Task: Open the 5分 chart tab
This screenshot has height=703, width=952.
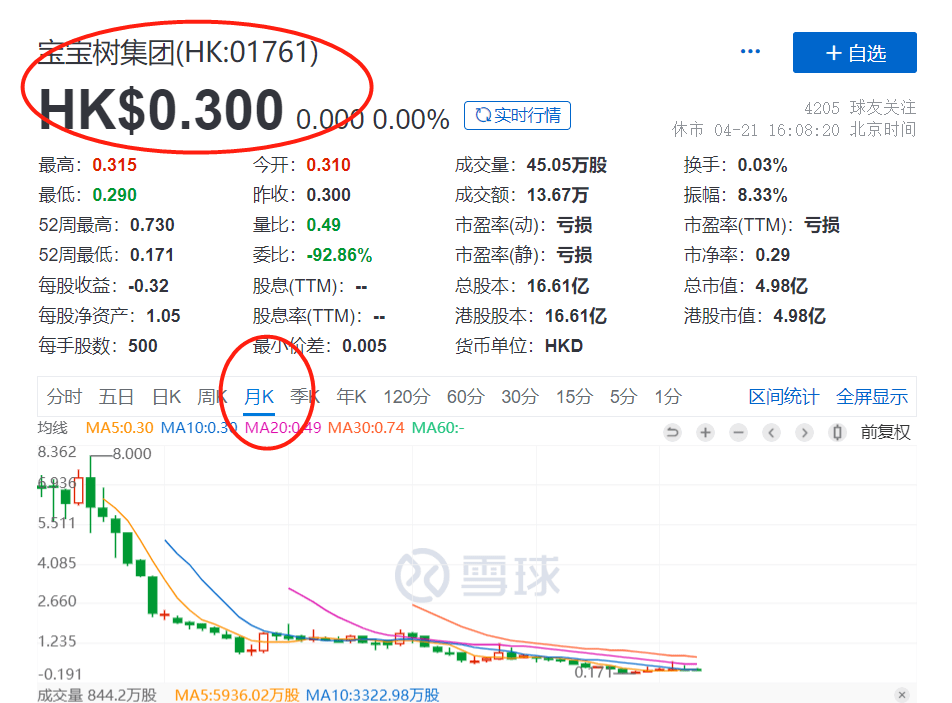Action: pos(624,396)
